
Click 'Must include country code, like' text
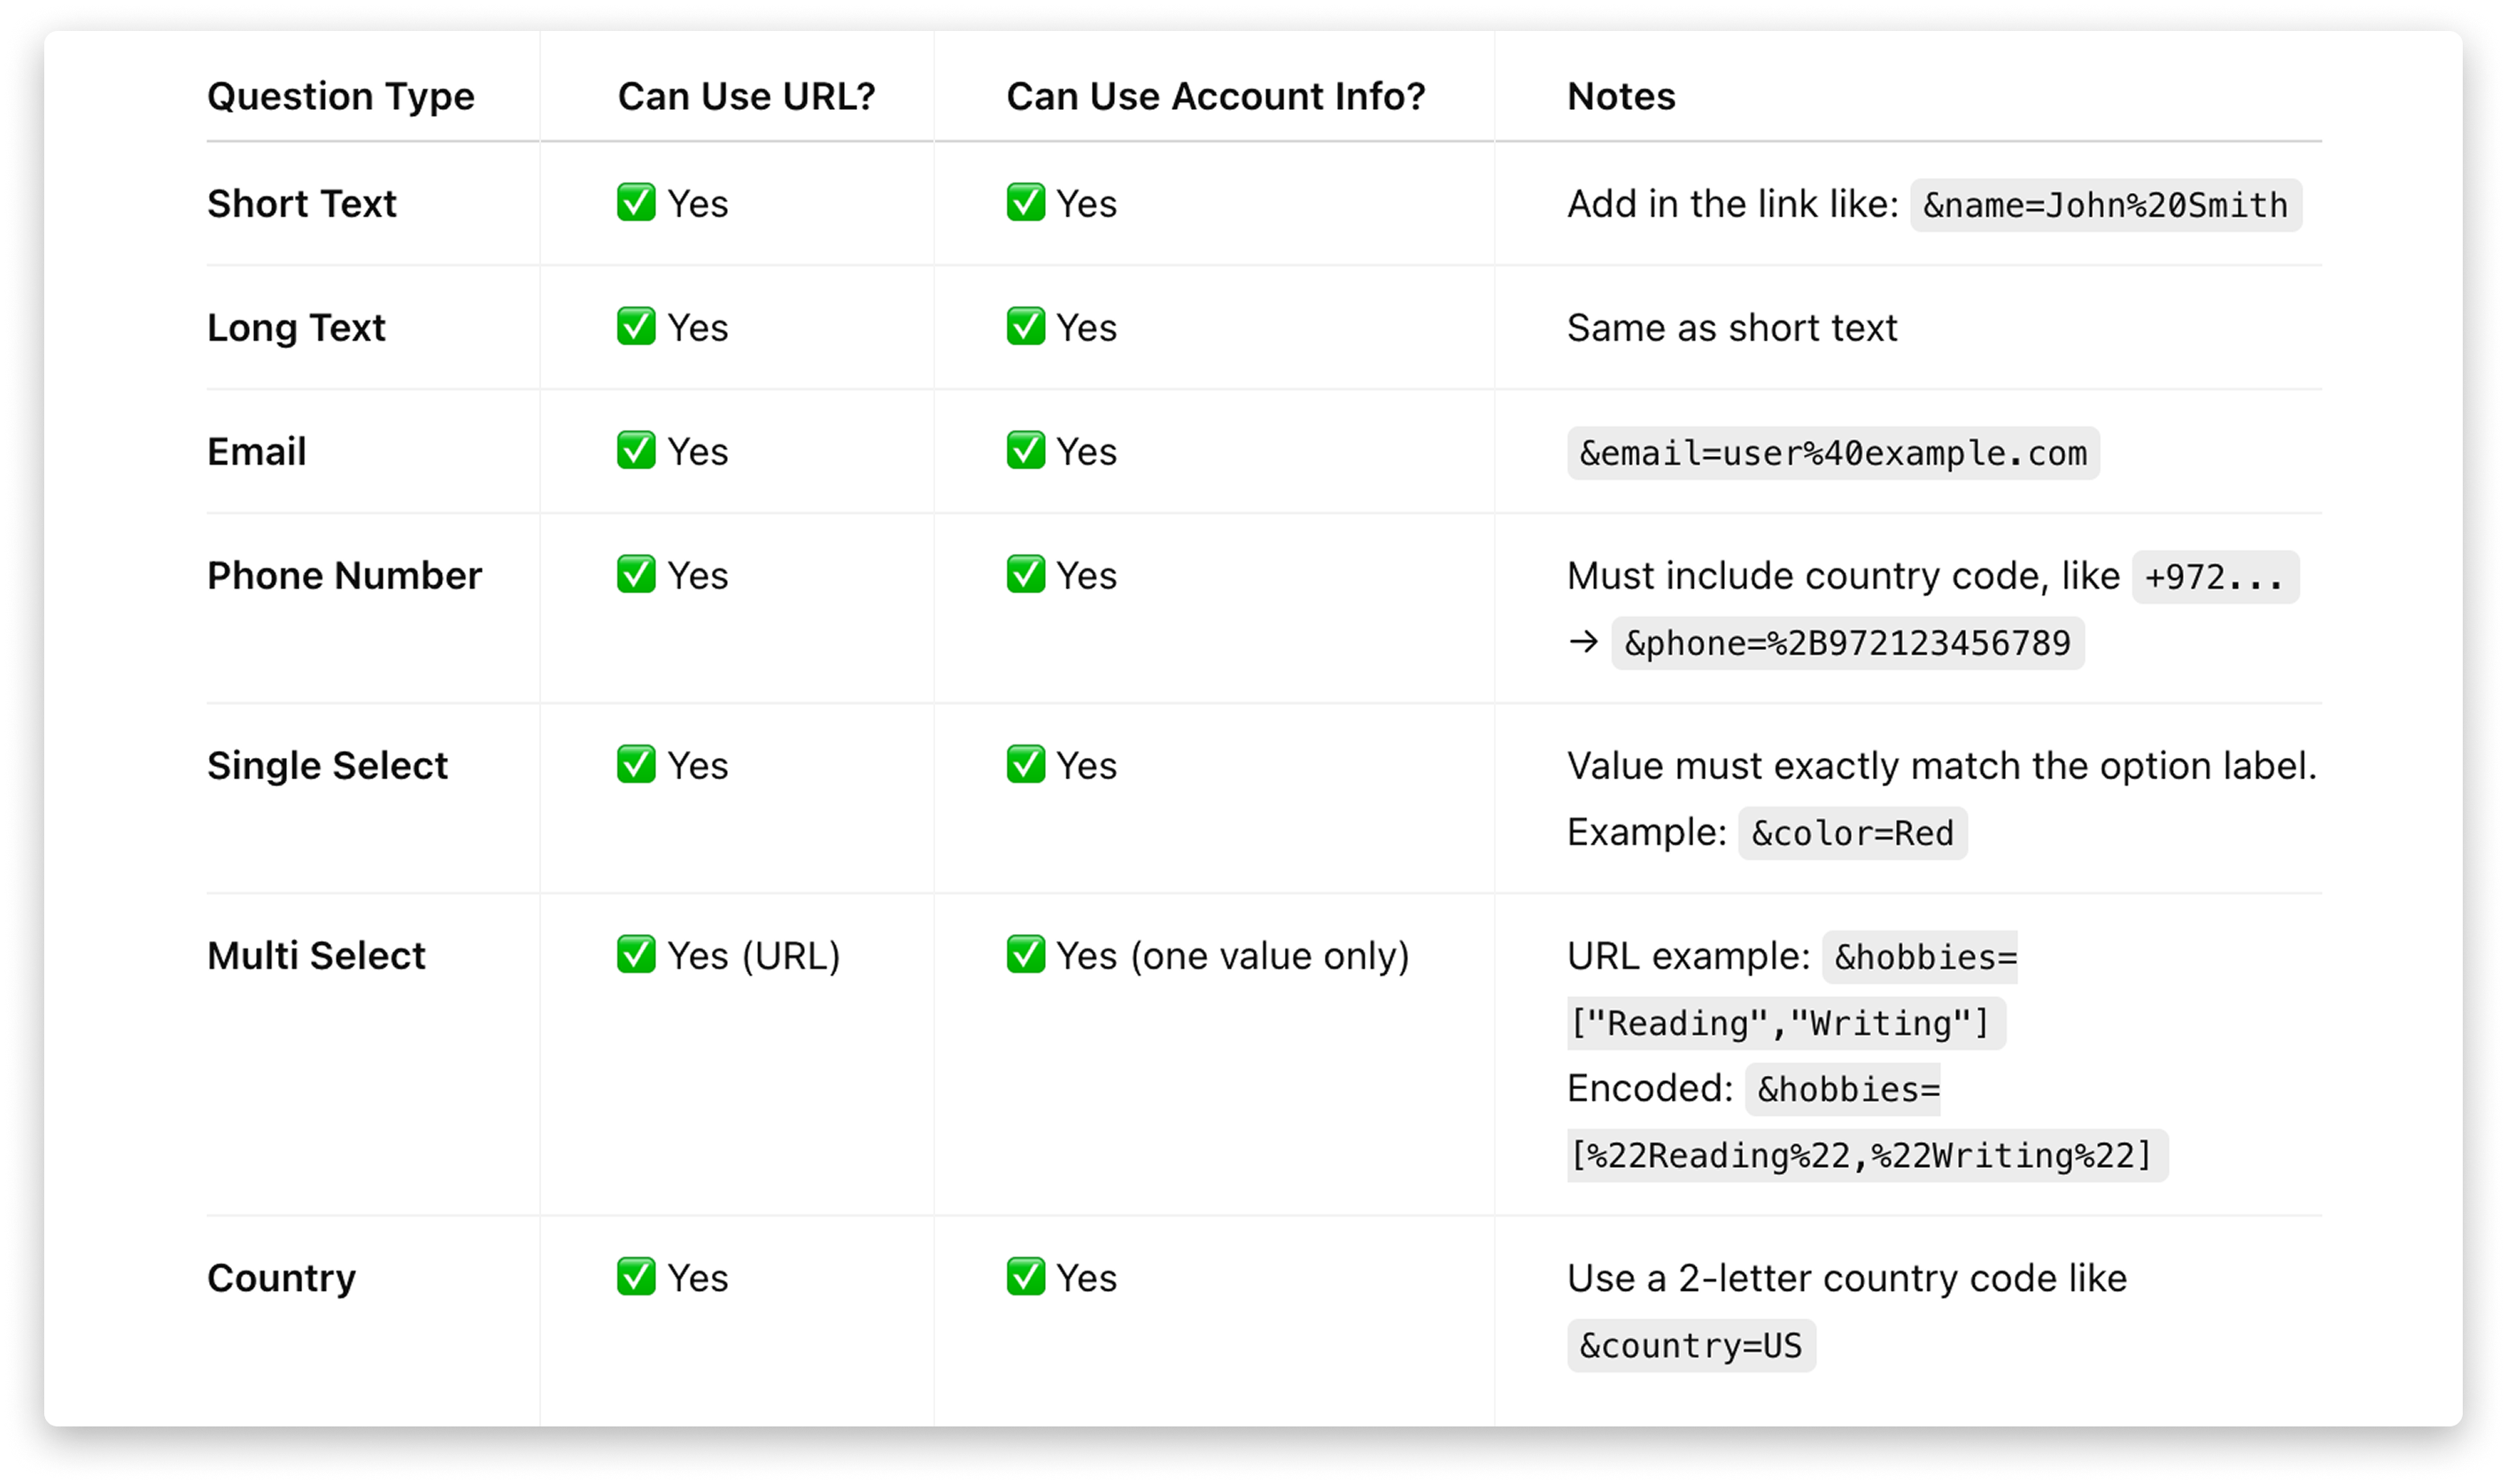pyautogui.click(x=1843, y=576)
